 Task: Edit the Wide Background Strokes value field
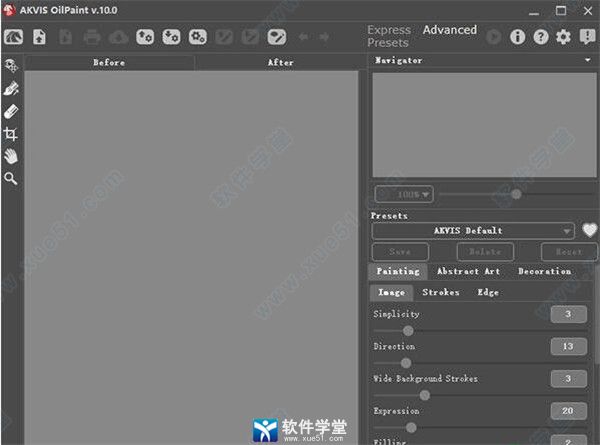(x=569, y=379)
